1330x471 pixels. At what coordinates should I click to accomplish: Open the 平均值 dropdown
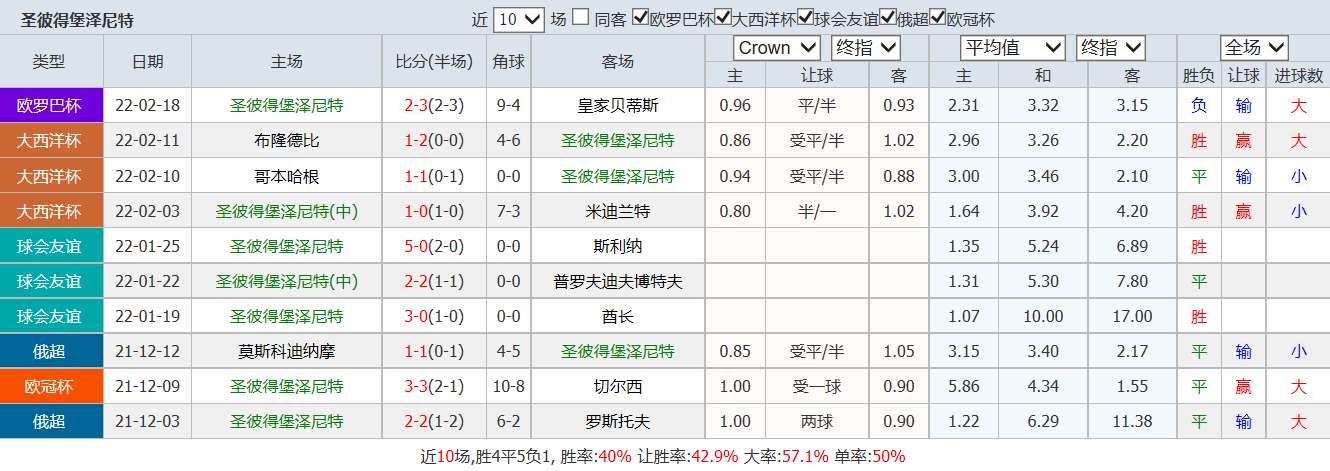tap(1013, 47)
